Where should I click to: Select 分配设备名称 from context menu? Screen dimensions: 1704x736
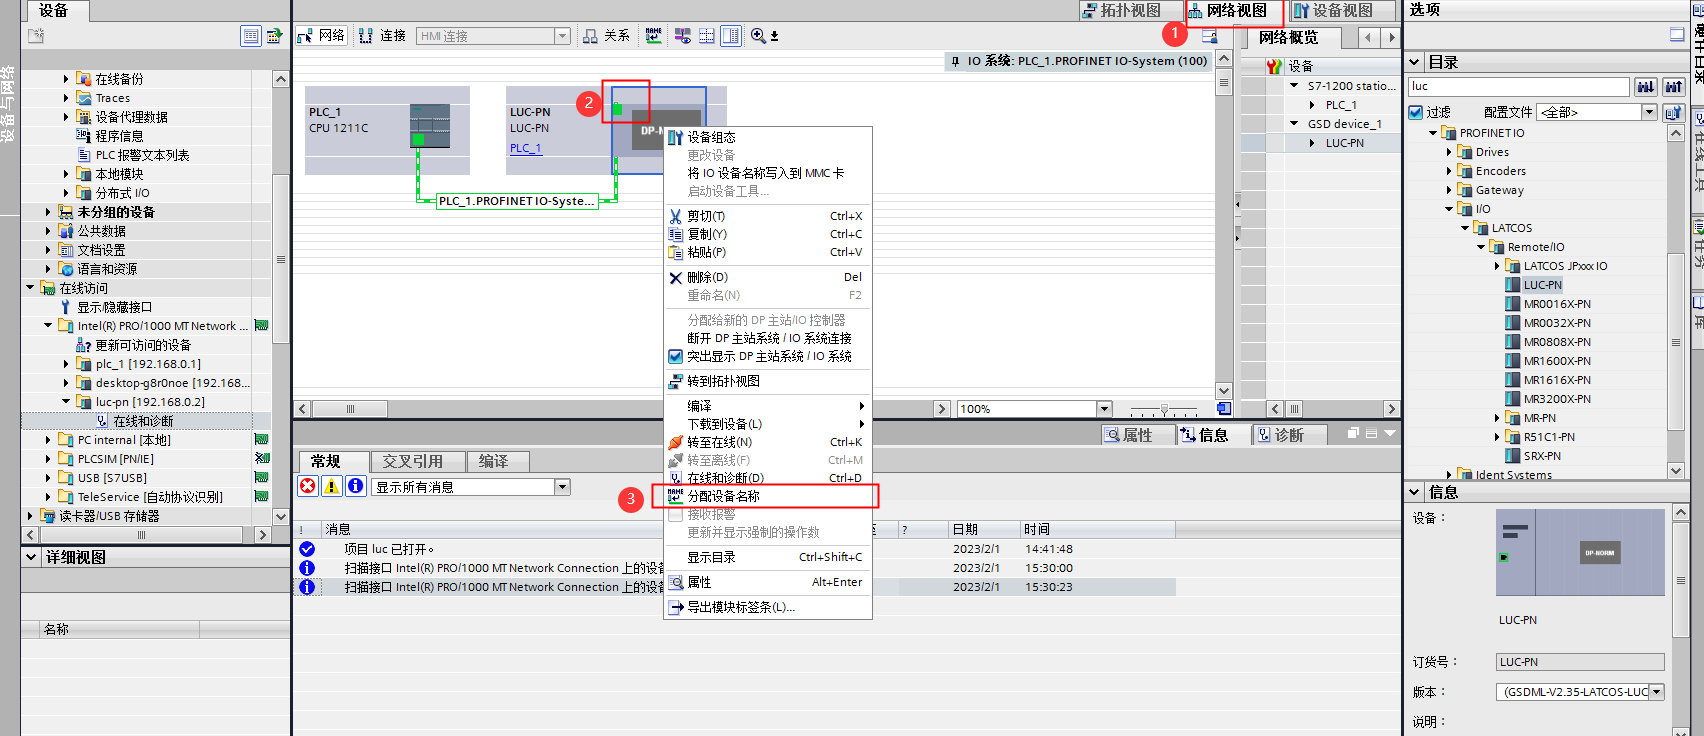click(723, 496)
